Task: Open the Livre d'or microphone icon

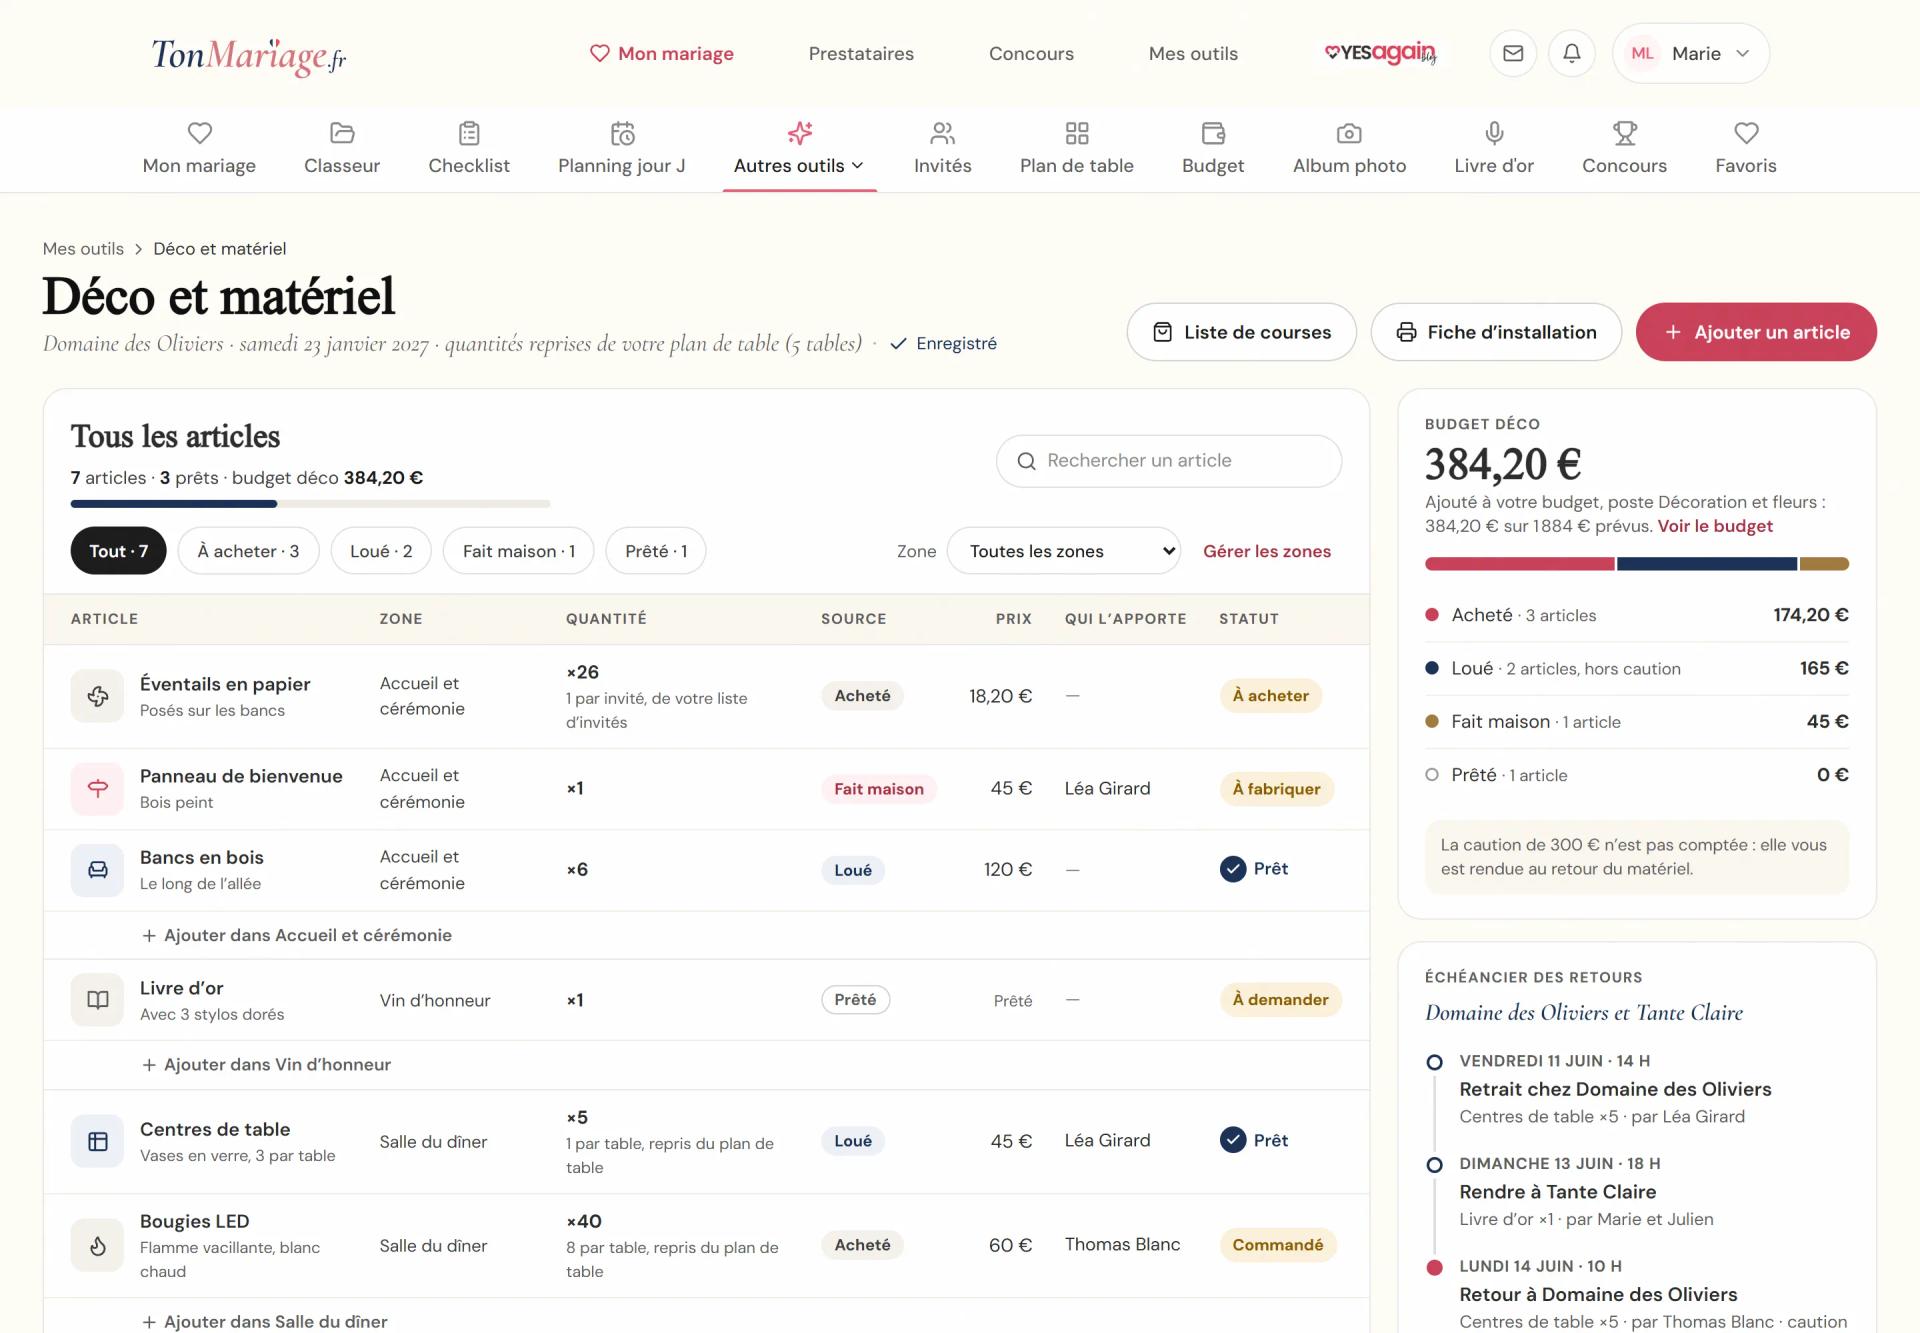Action: pos(1494,133)
